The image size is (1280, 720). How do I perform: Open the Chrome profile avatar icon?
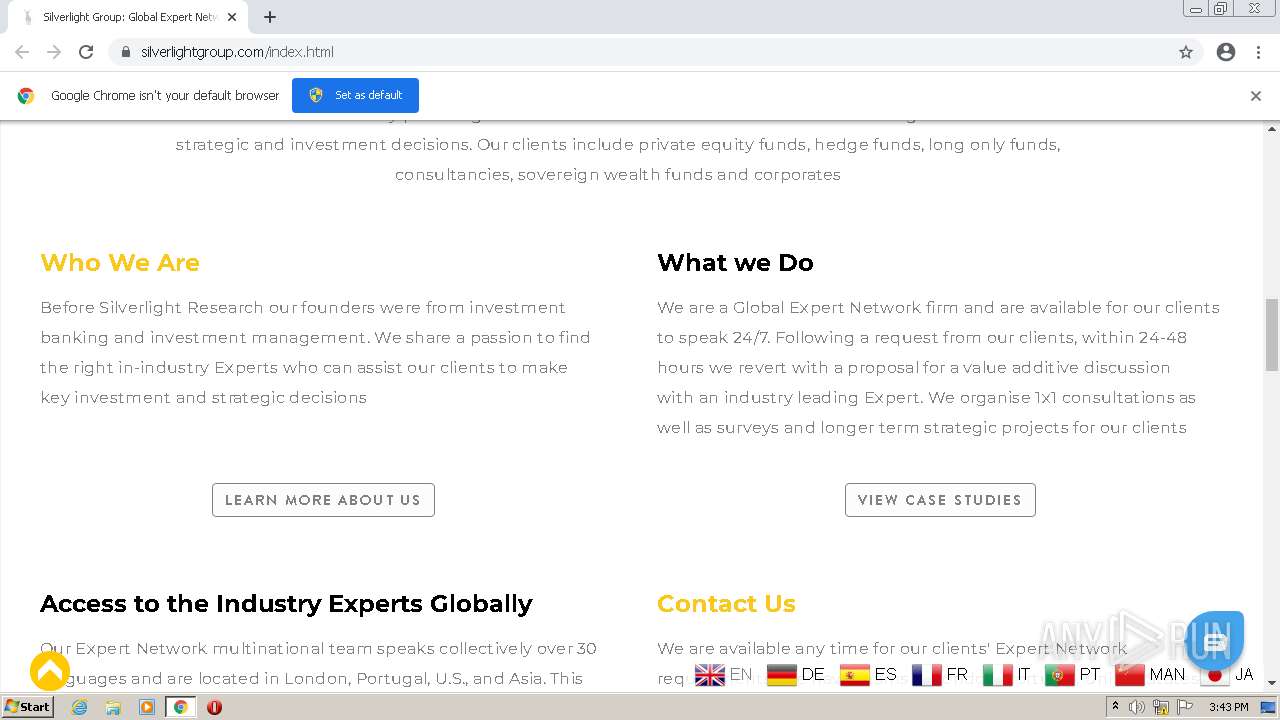(1226, 52)
